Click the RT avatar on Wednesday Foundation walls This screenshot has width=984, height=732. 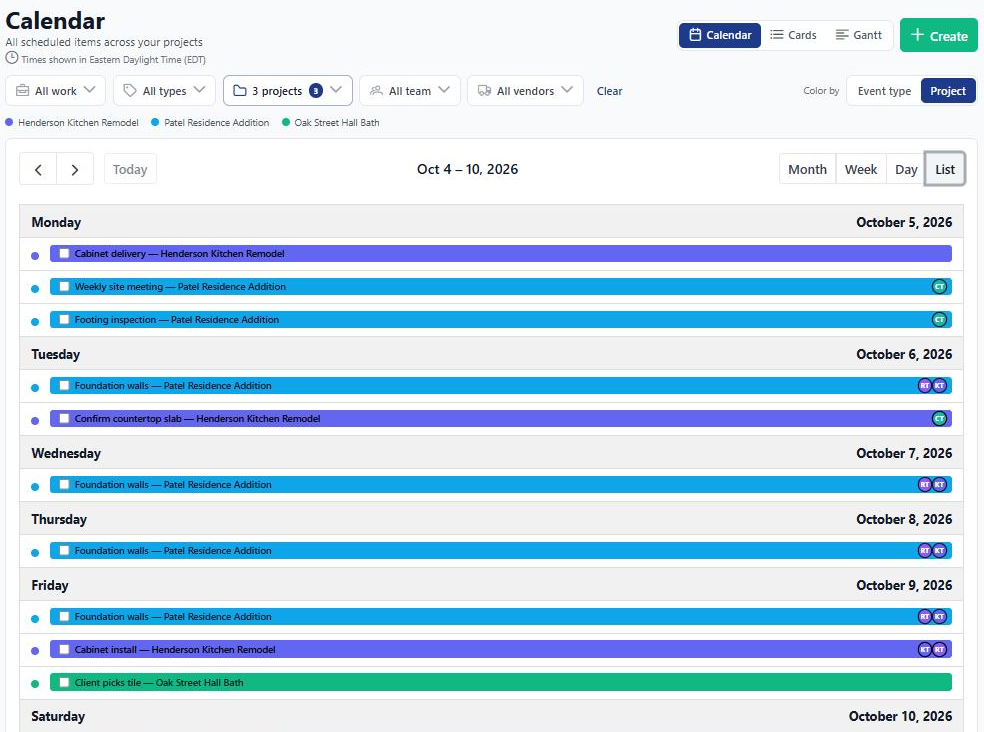tap(925, 485)
